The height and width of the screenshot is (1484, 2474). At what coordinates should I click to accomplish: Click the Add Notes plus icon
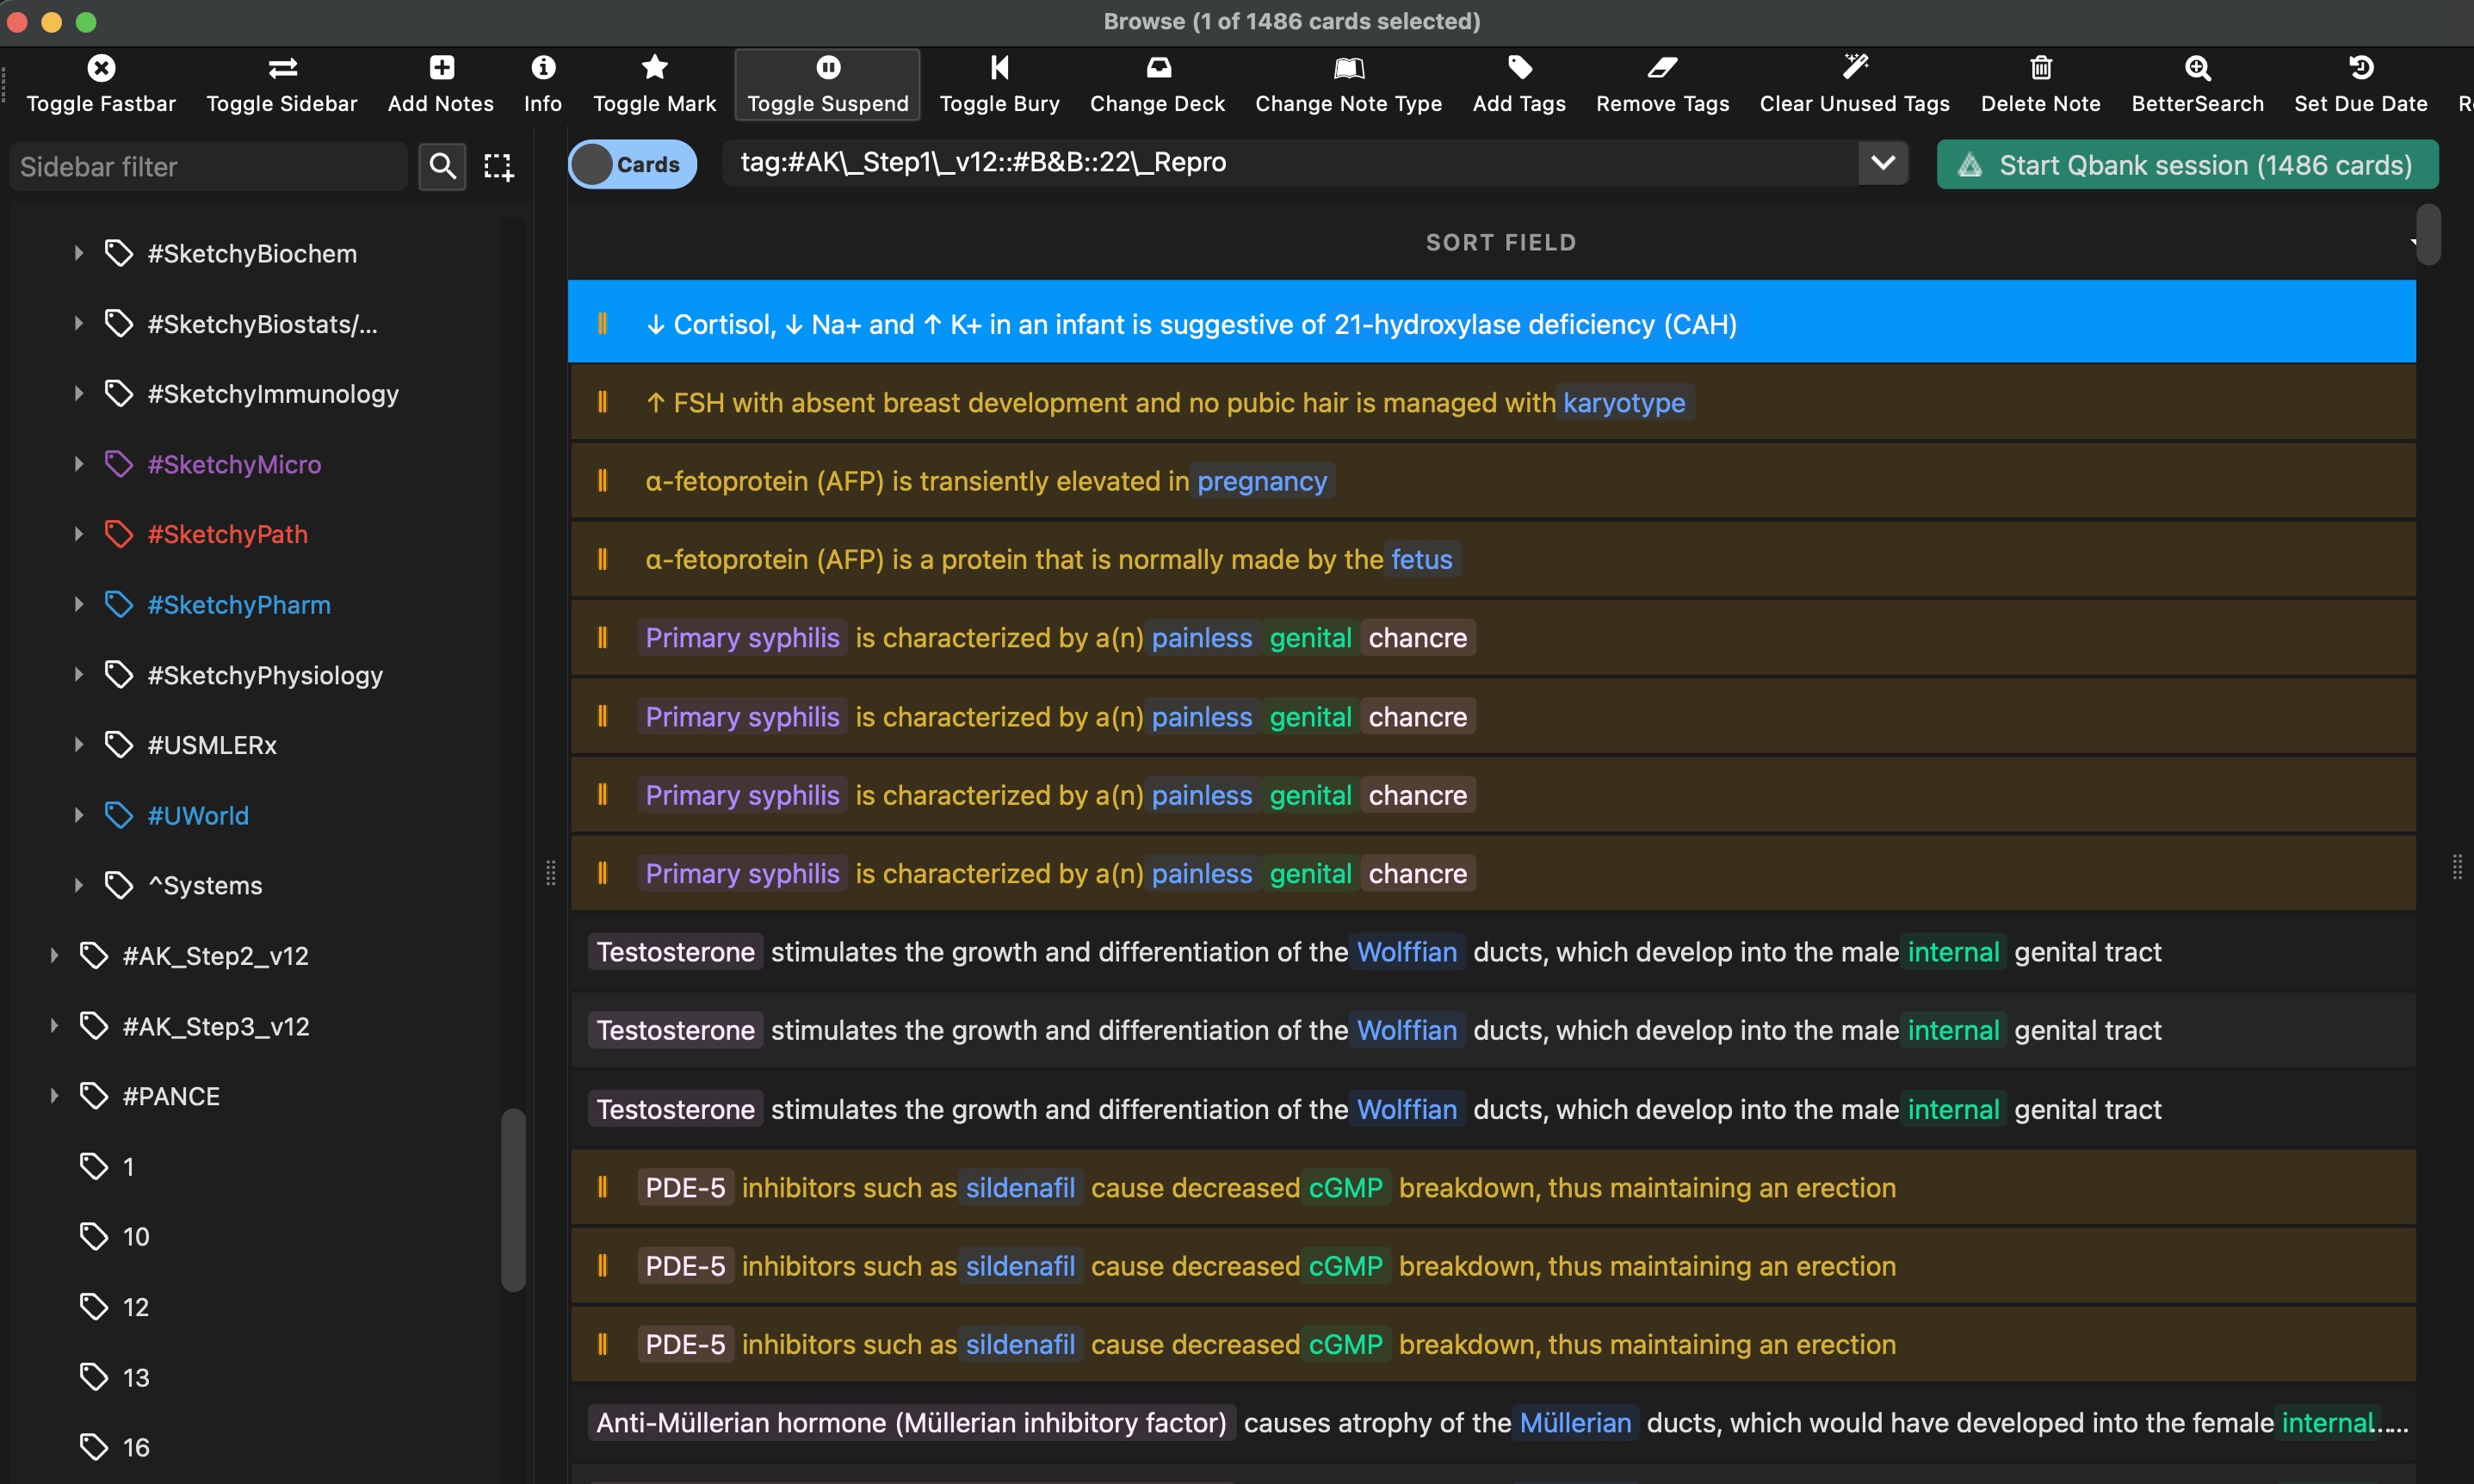[441, 68]
